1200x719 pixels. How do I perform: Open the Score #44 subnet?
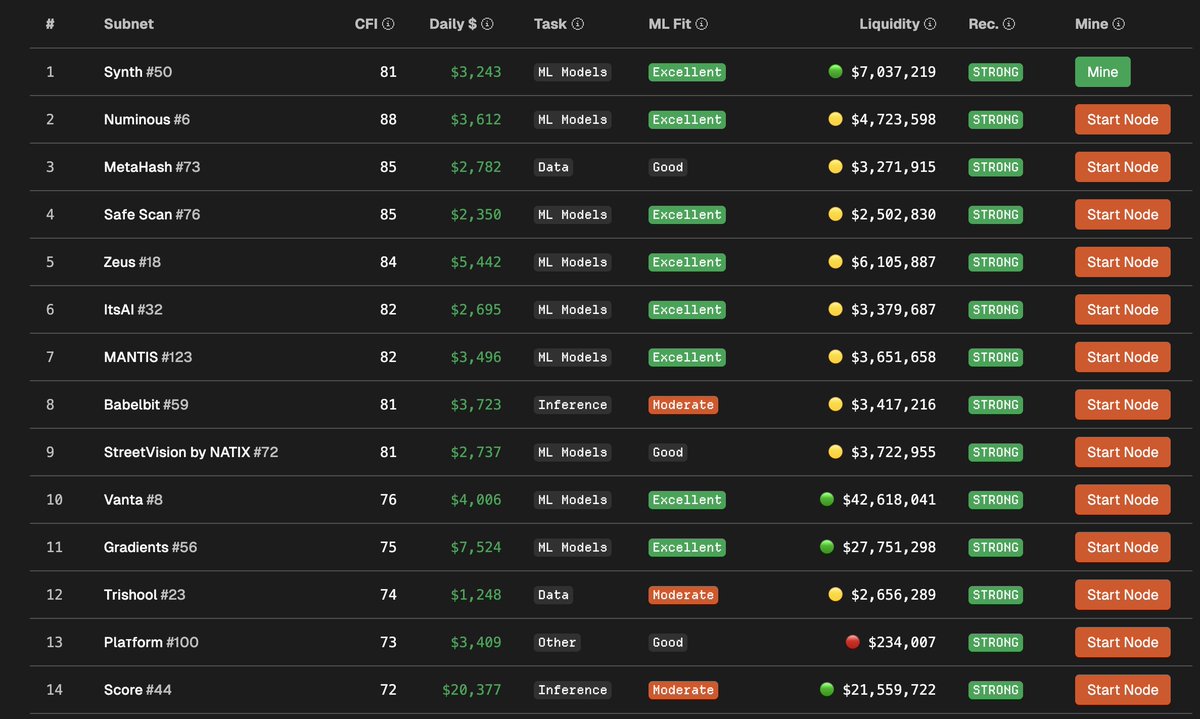[x=138, y=689]
